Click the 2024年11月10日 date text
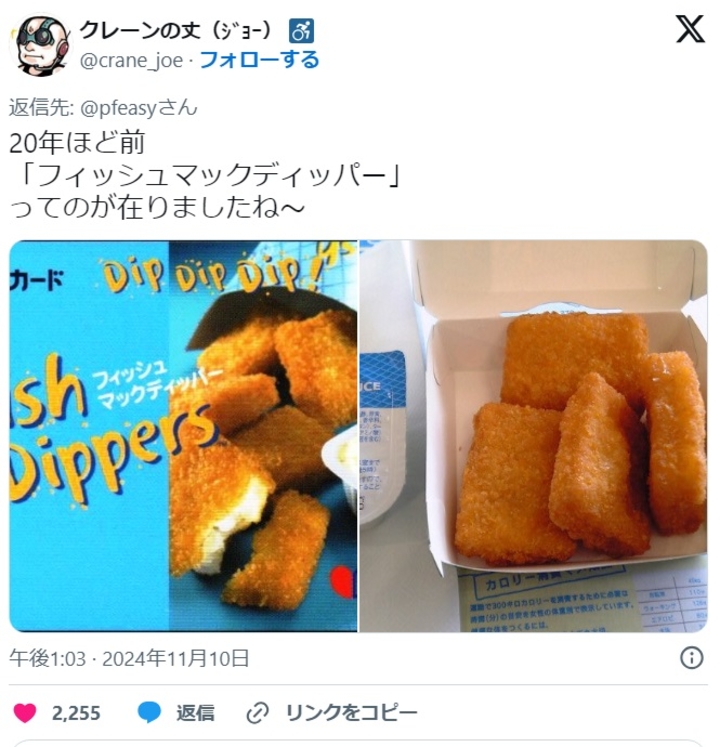This screenshot has height=747, width=720. pos(176,658)
